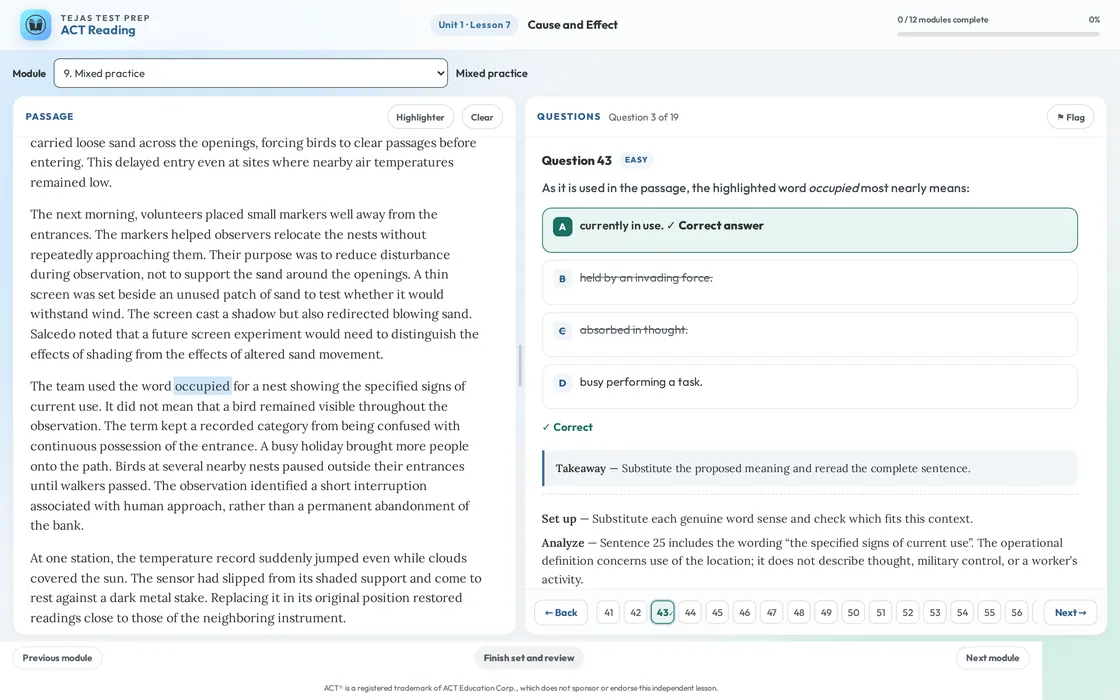
Task: Go to the Previous module
Action: (57, 658)
